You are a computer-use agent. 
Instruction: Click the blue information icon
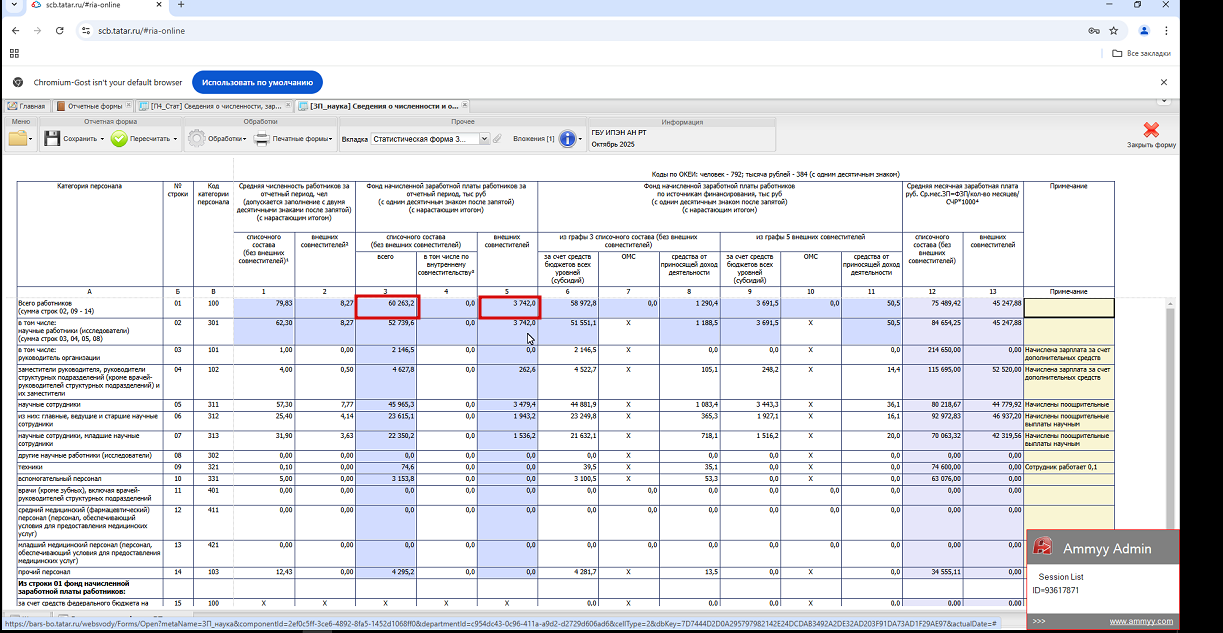[569, 139]
